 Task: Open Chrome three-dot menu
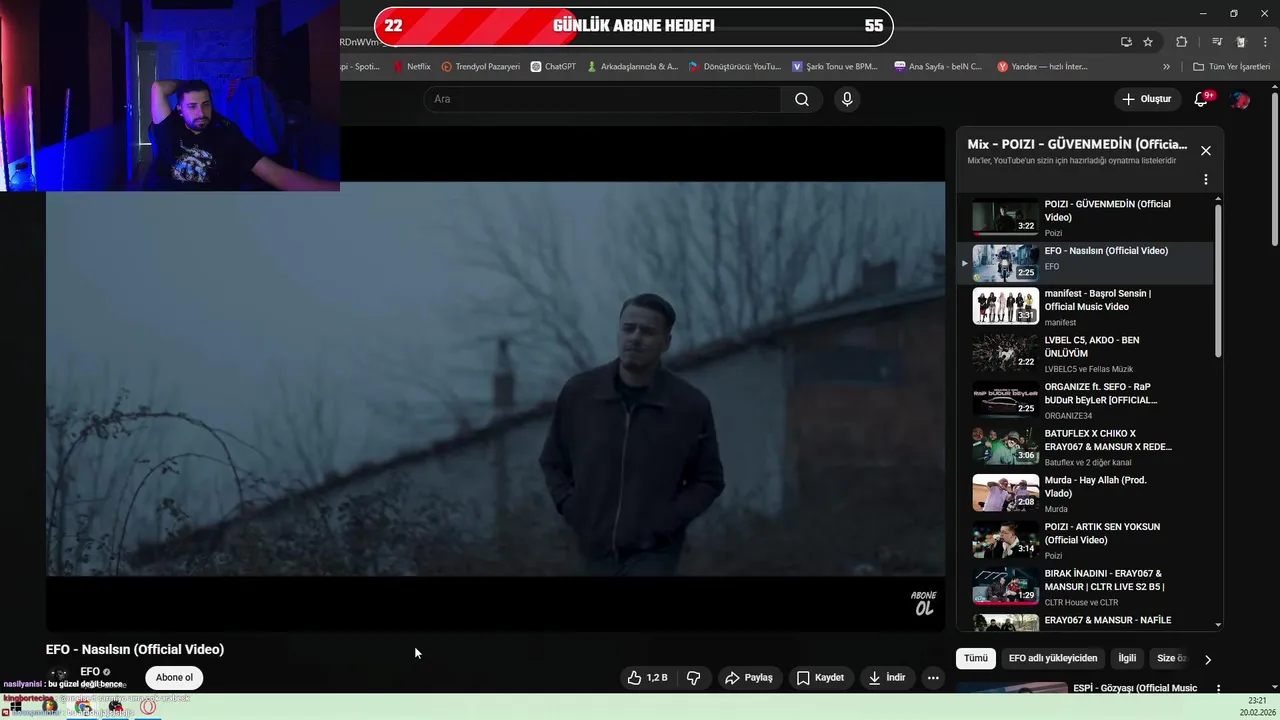click(x=1266, y=42)
